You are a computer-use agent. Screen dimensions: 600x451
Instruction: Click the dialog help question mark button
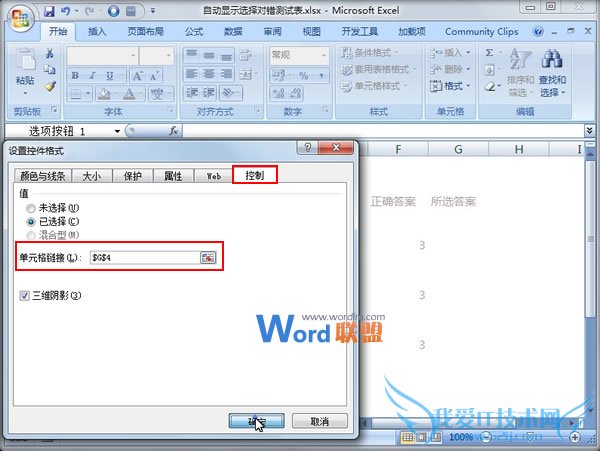point(308,148)
